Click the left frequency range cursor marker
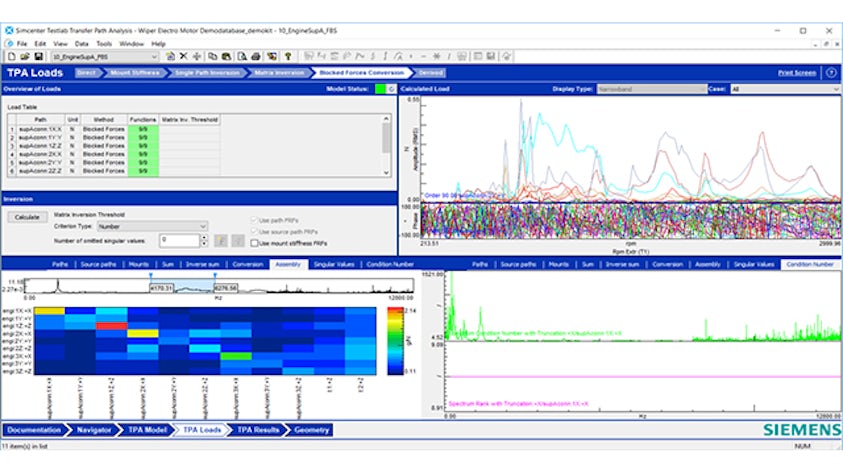 point(151,276)
